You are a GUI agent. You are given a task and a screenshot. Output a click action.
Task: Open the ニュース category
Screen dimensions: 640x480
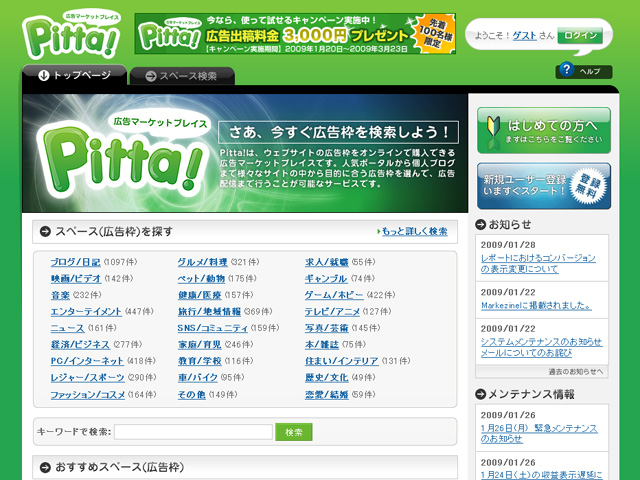click(x=67, y=328)
